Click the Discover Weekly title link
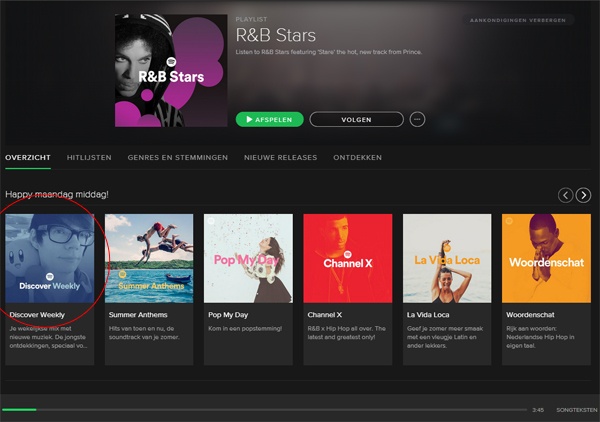Viewport: 600px width, 422px height. (37, 315)
